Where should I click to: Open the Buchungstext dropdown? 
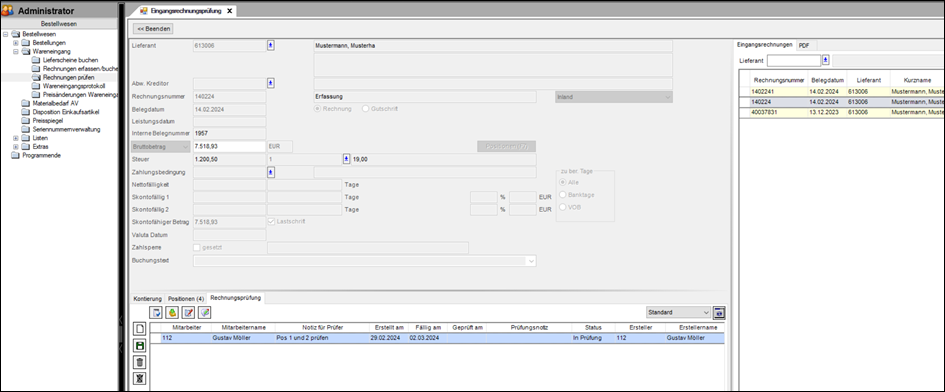point(531,261)
